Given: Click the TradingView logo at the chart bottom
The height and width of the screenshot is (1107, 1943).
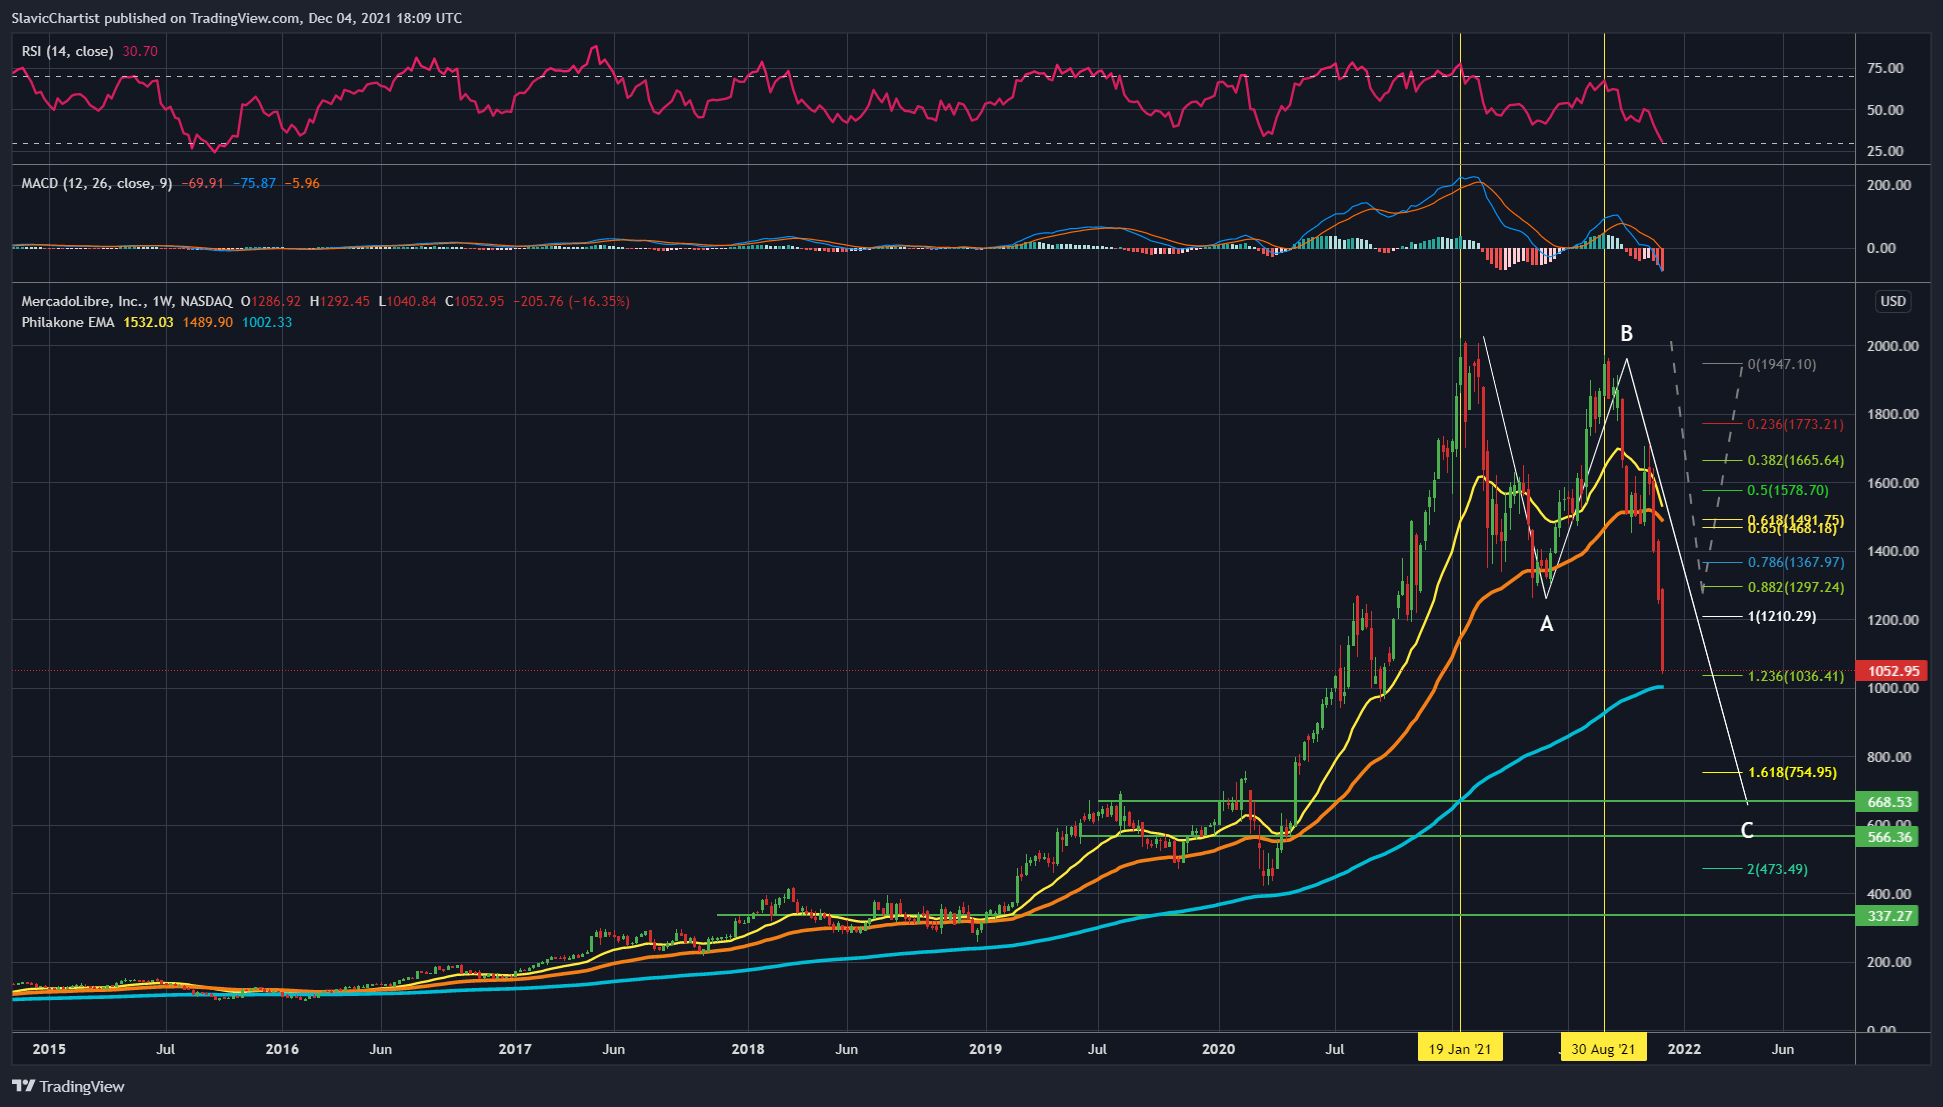Looking at the screenshot, I should coord(68,1086).
